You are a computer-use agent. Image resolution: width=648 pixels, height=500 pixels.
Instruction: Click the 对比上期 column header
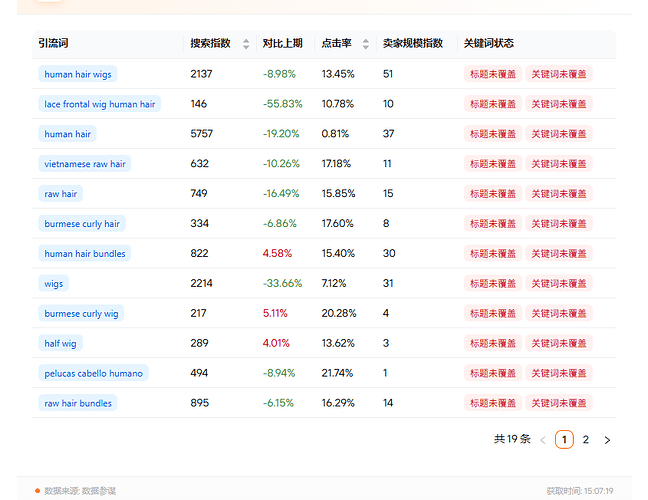click(282, 44)
